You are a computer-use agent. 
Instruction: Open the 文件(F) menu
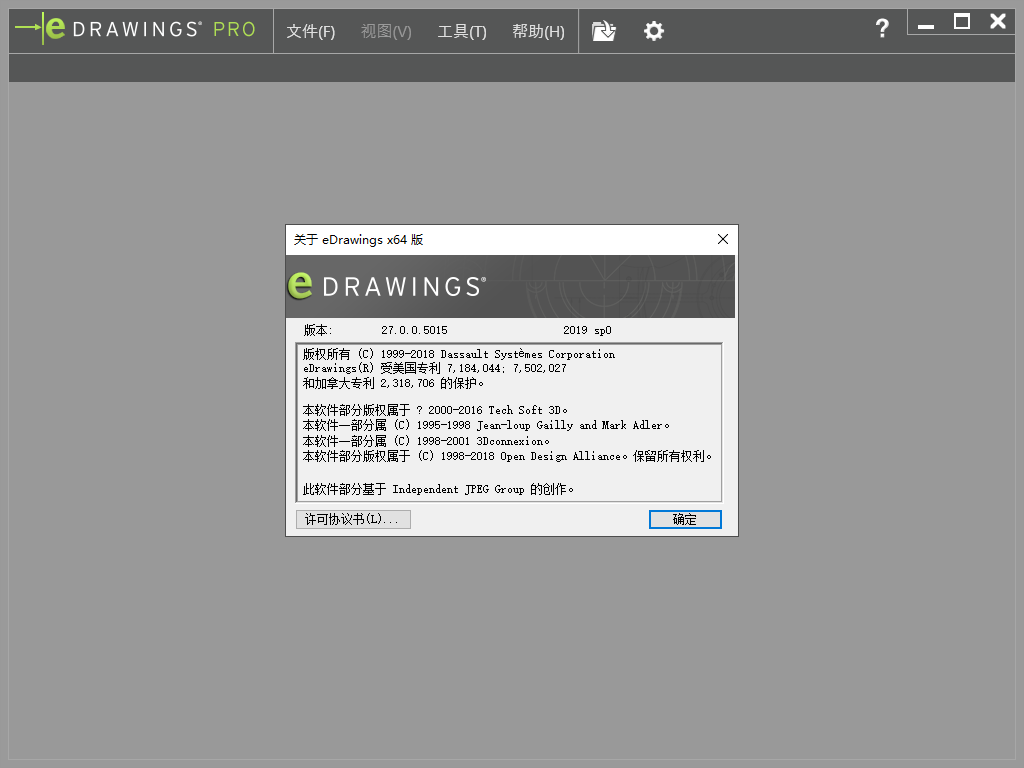(x=311, y=31)
